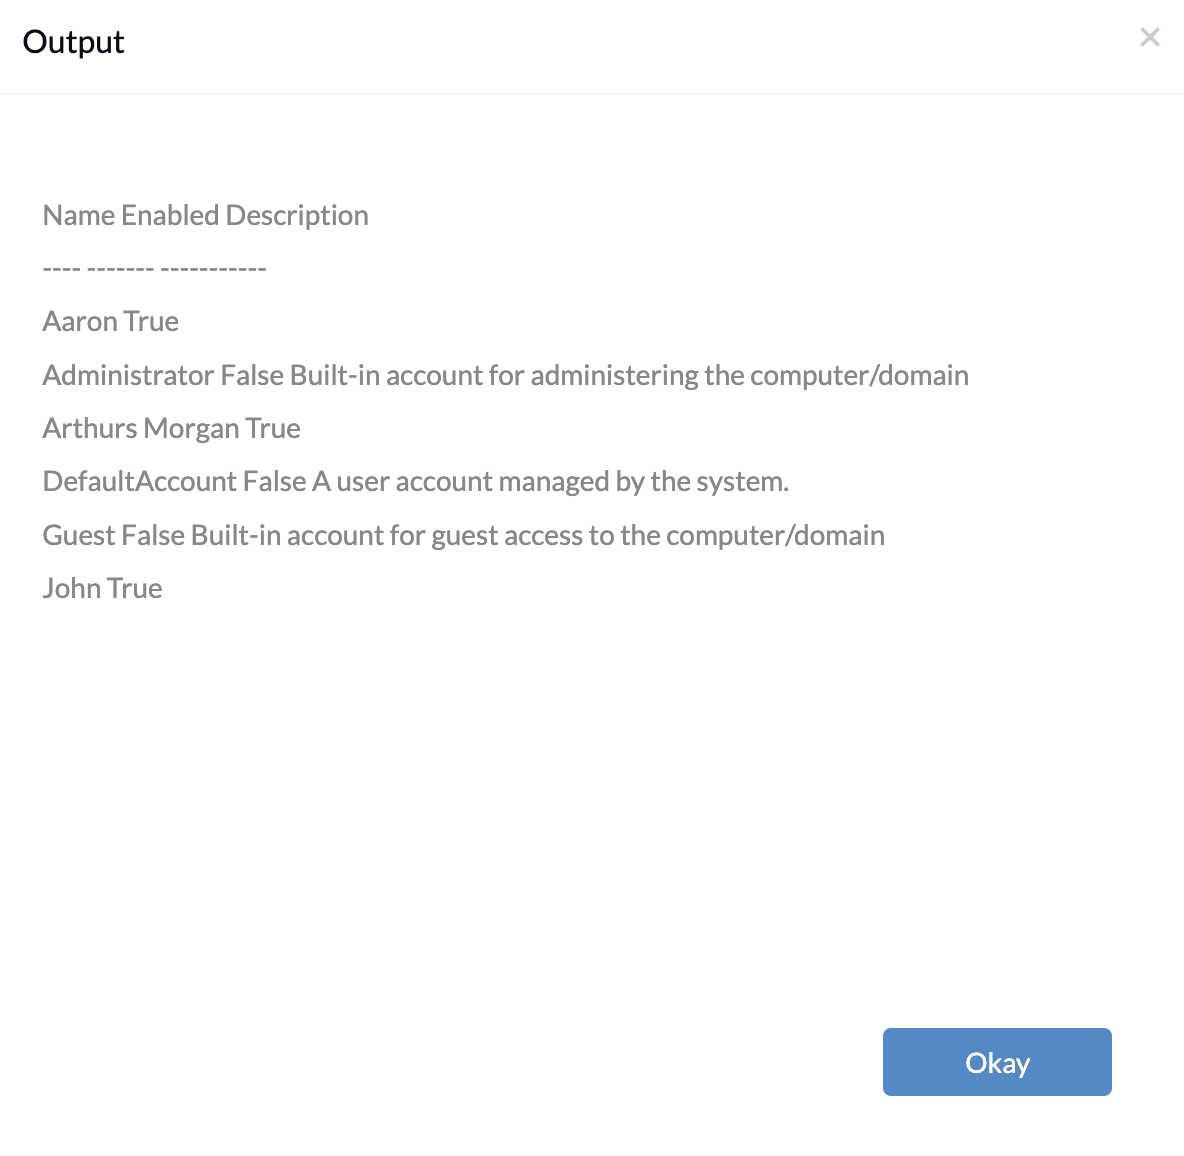
Task: Click the "Description" column header text
Action: coord(297,216)
